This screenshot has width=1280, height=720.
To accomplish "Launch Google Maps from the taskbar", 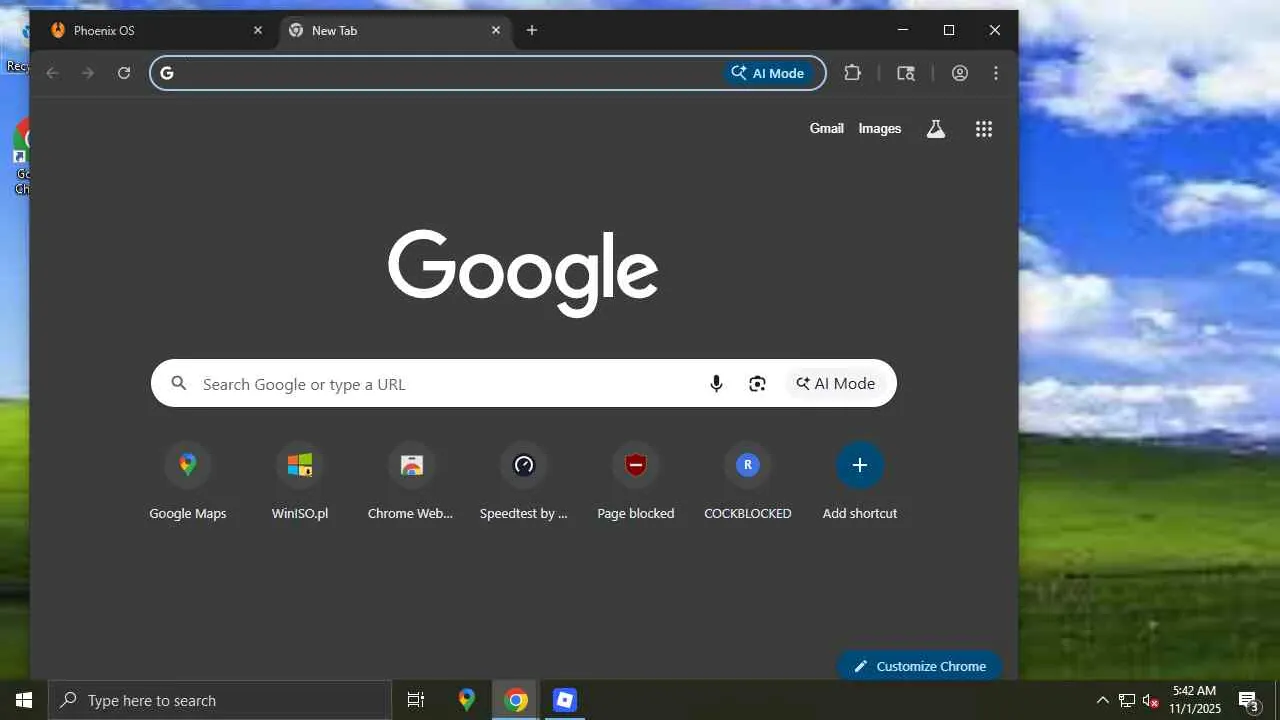I will point(467,700).
